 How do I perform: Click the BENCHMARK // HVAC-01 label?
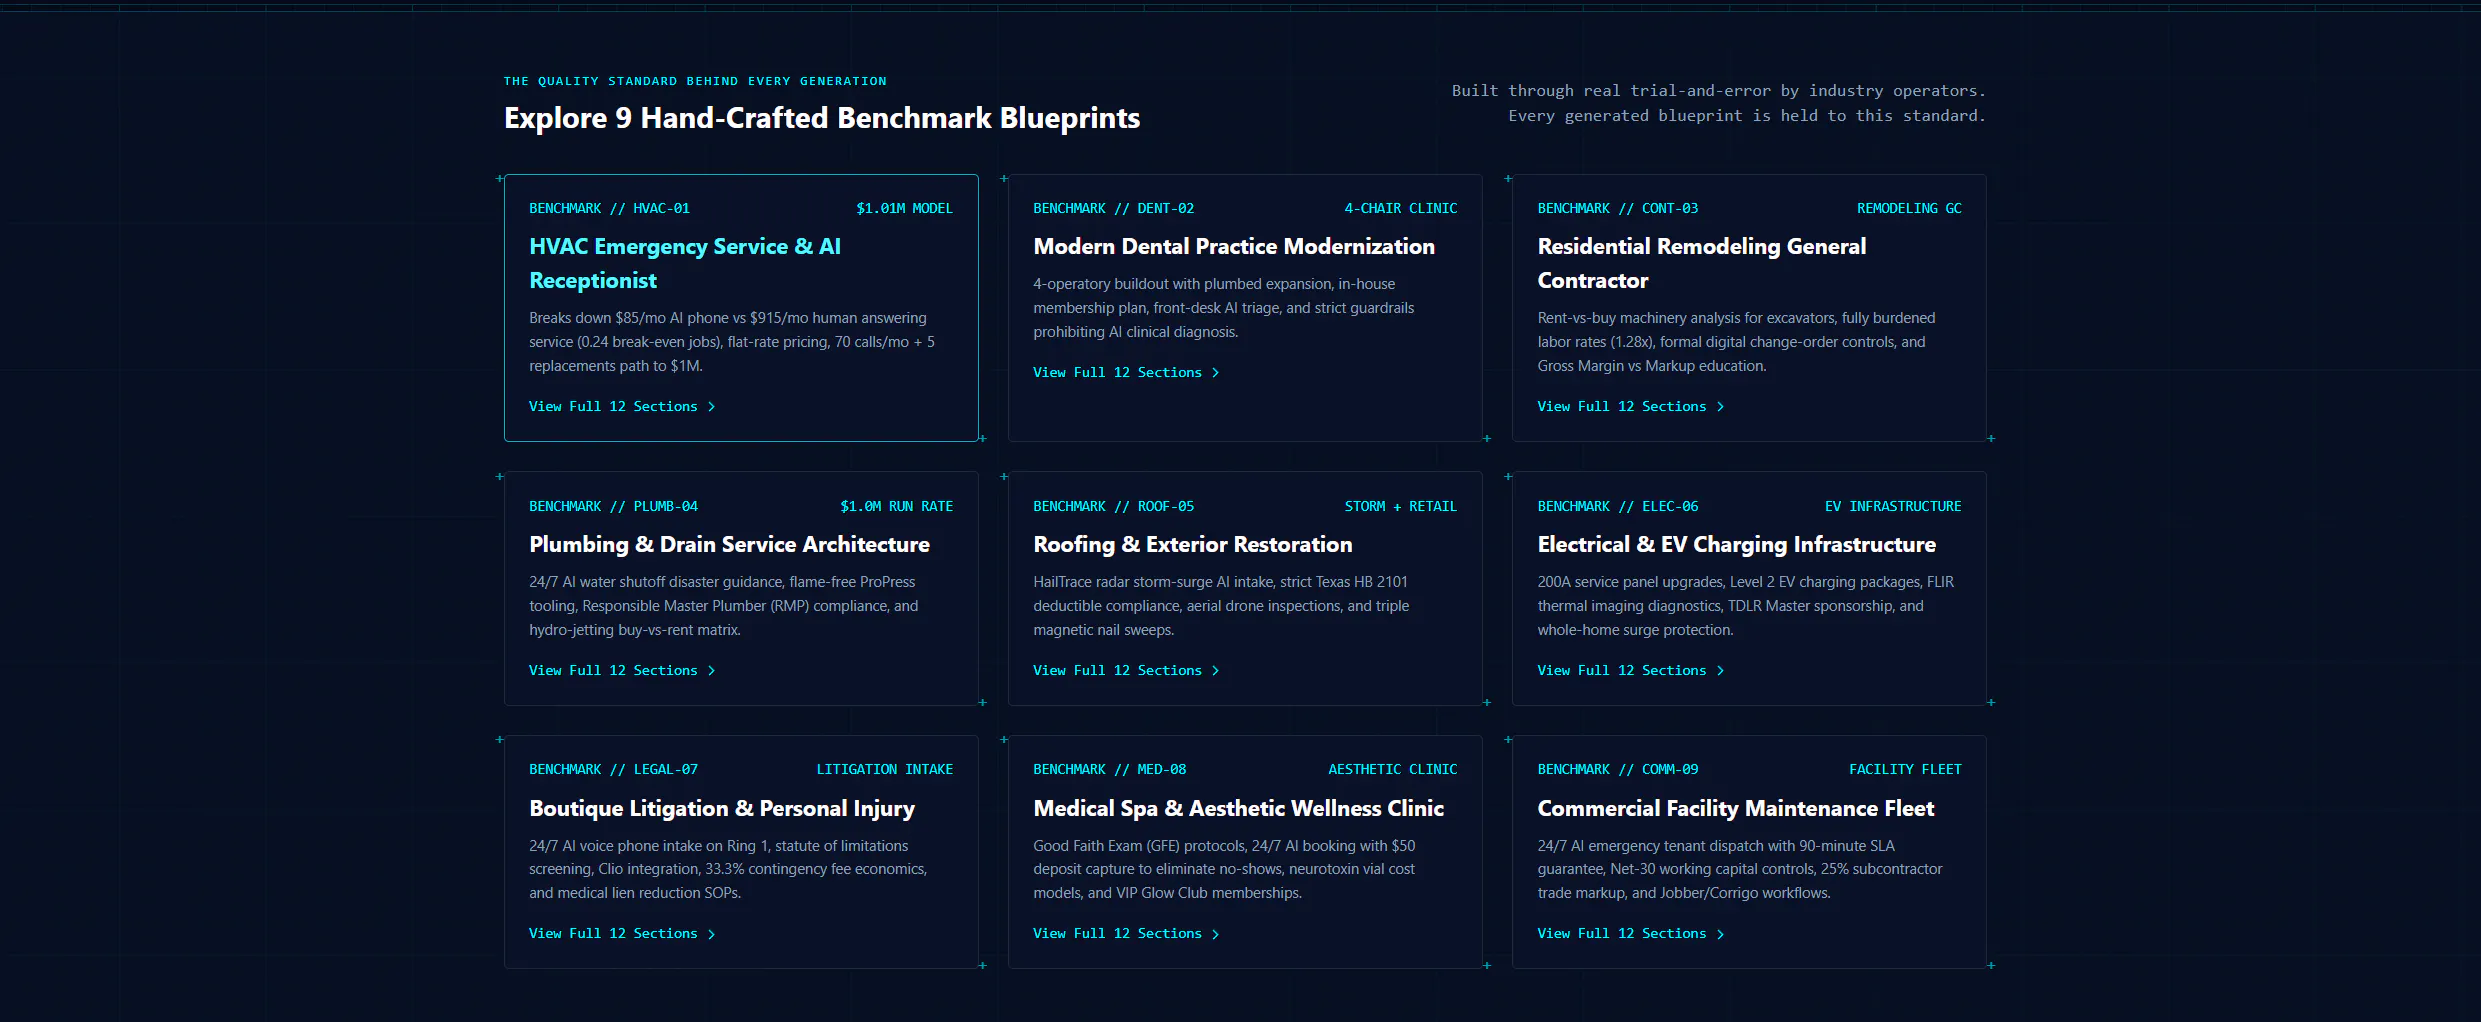click(x=609, y=209)
